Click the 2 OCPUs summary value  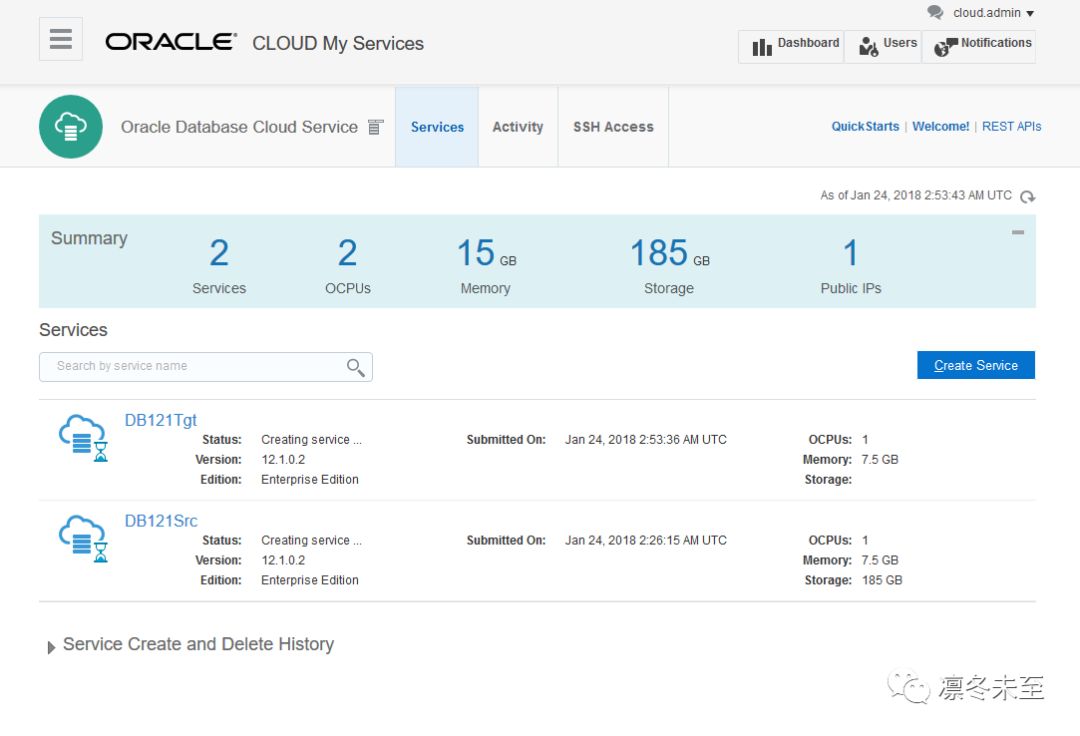[x=347, y=253]
